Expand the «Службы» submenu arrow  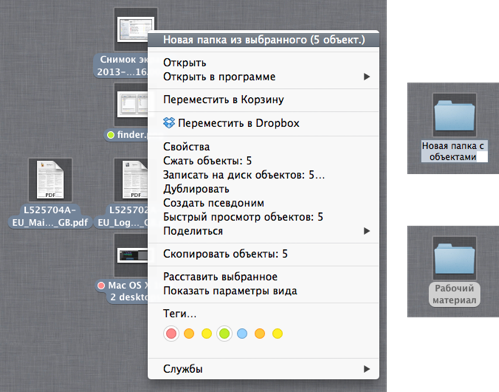367,369
